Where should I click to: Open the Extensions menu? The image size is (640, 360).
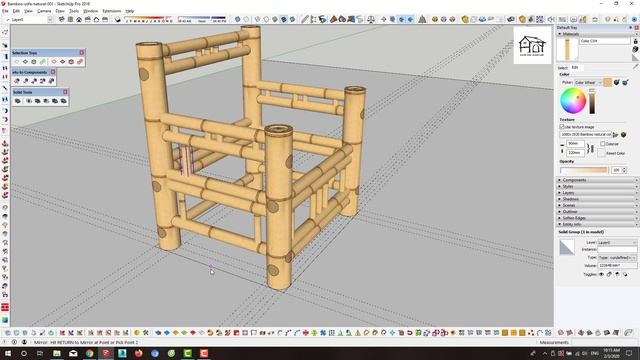[x=111, y=11]
